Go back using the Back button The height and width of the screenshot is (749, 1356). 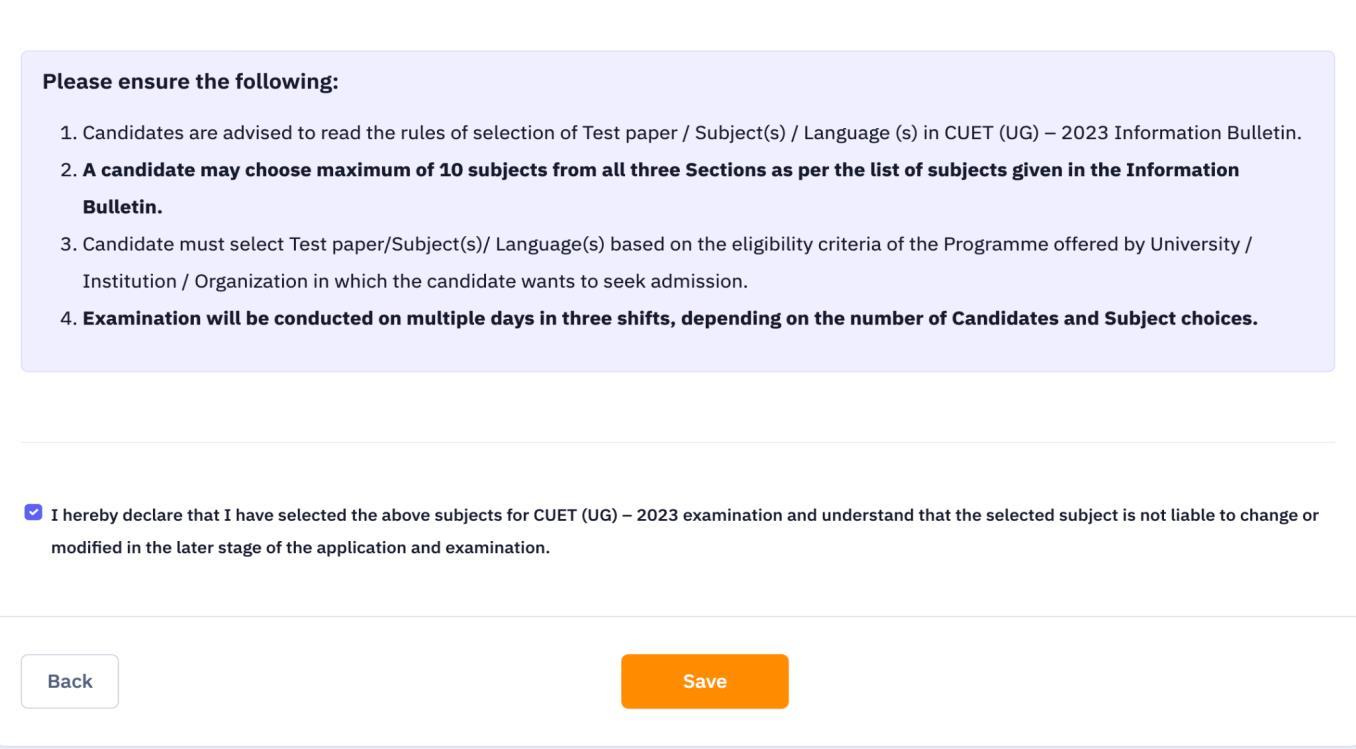[70, 681]
